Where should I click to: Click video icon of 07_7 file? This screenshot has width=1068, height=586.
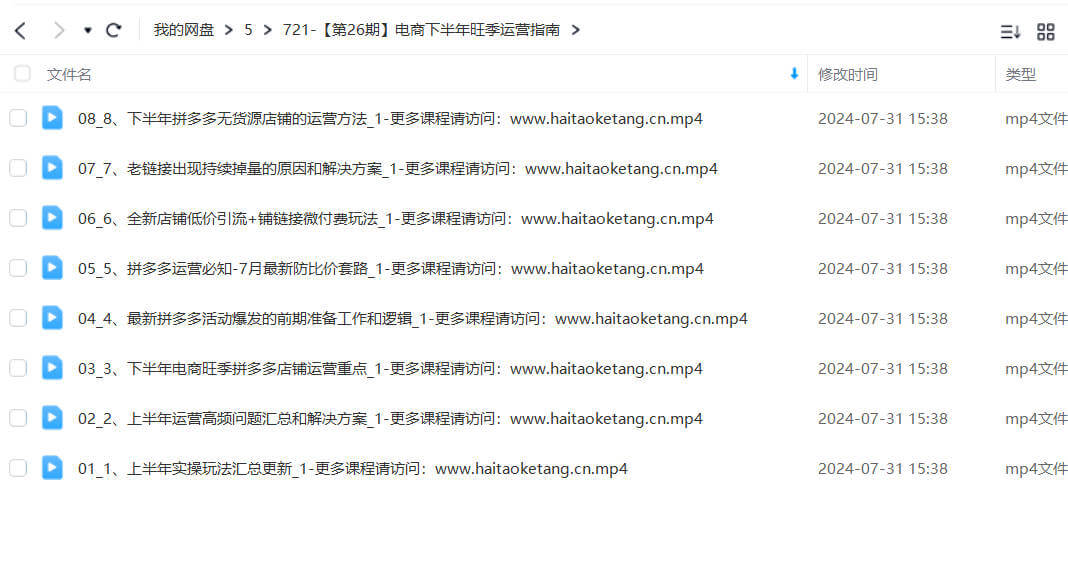pos(52,168)
